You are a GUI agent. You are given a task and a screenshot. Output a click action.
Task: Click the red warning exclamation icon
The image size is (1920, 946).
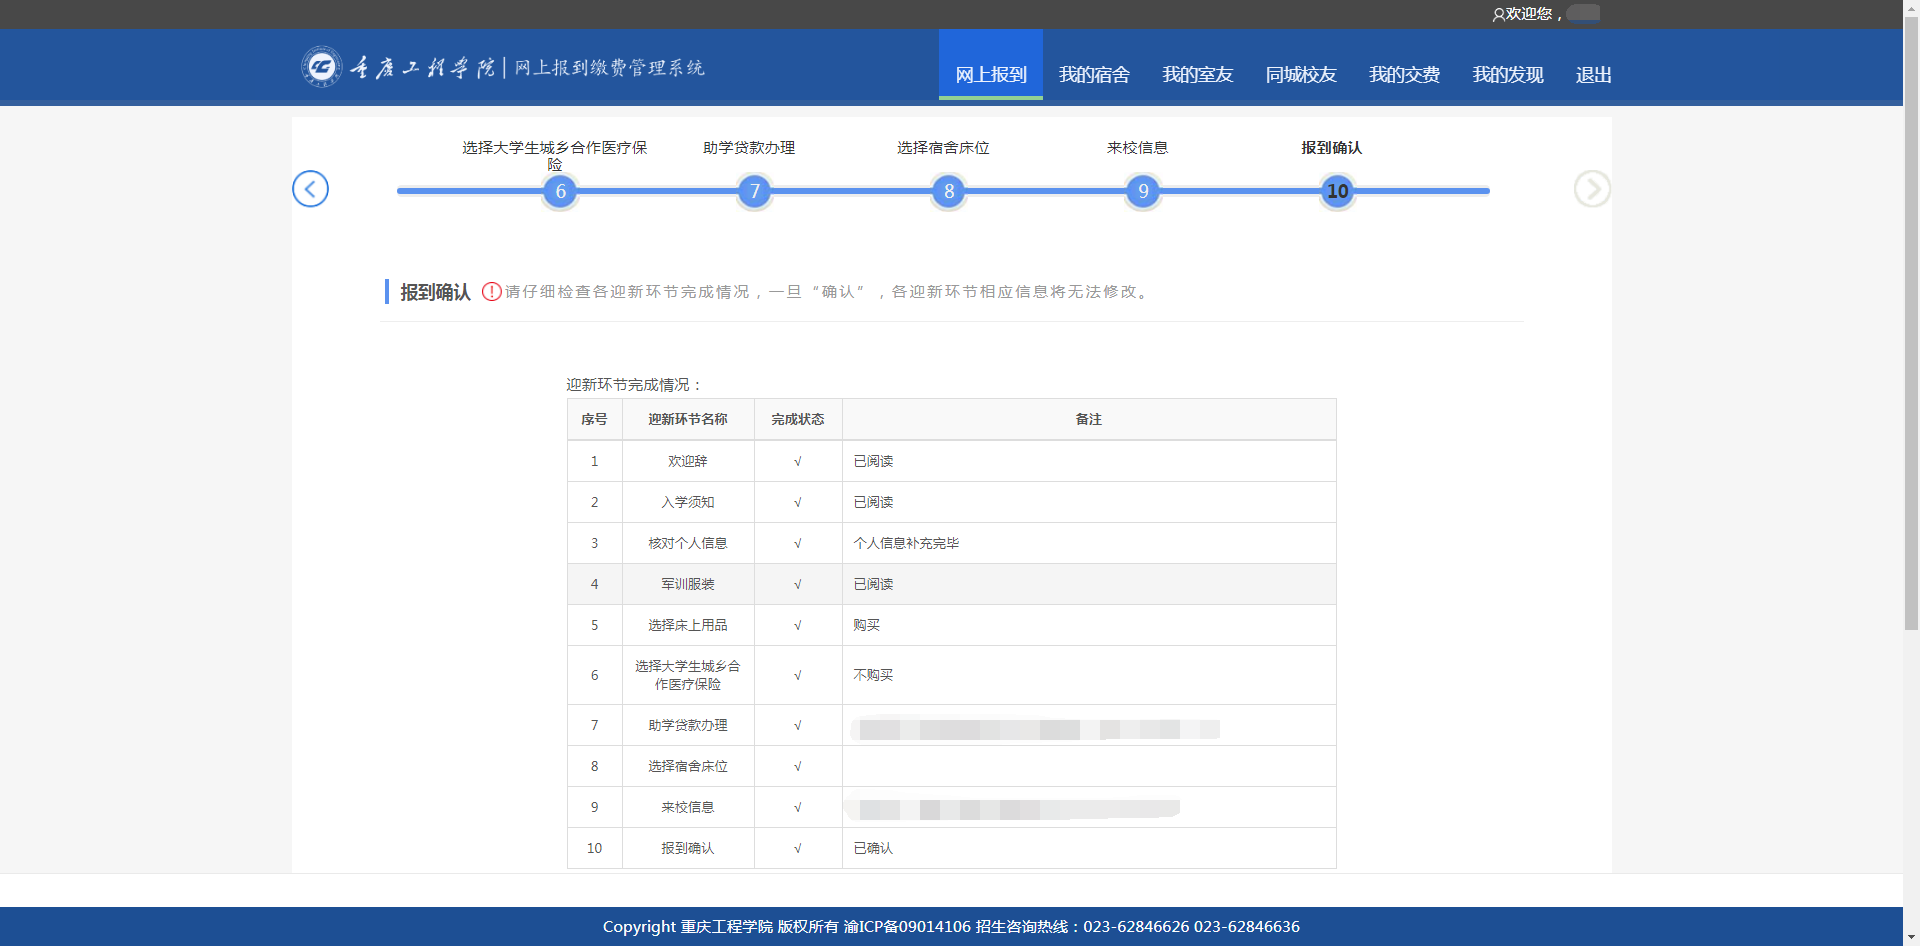[491, 292]
